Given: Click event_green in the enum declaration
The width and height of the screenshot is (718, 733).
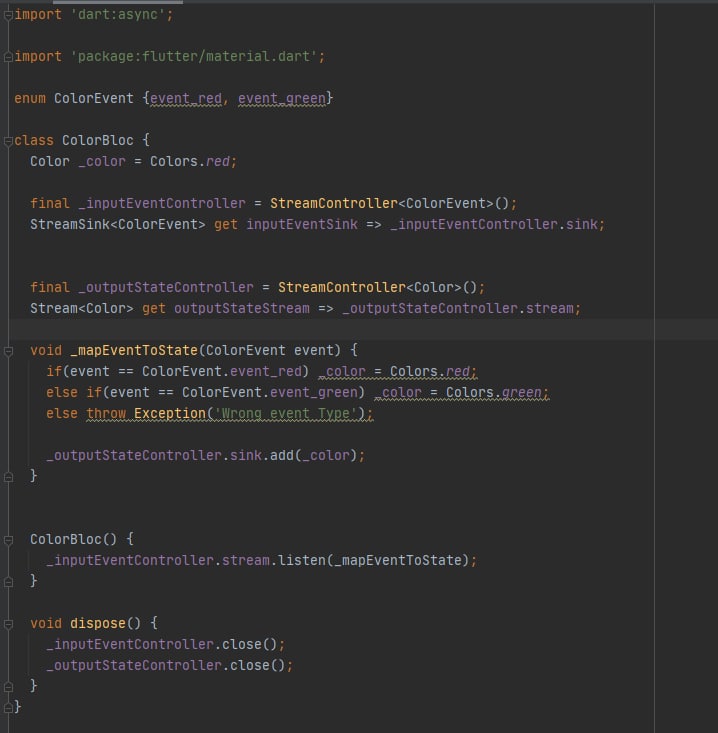Looking at the screenshot, I should coord(282,99).
